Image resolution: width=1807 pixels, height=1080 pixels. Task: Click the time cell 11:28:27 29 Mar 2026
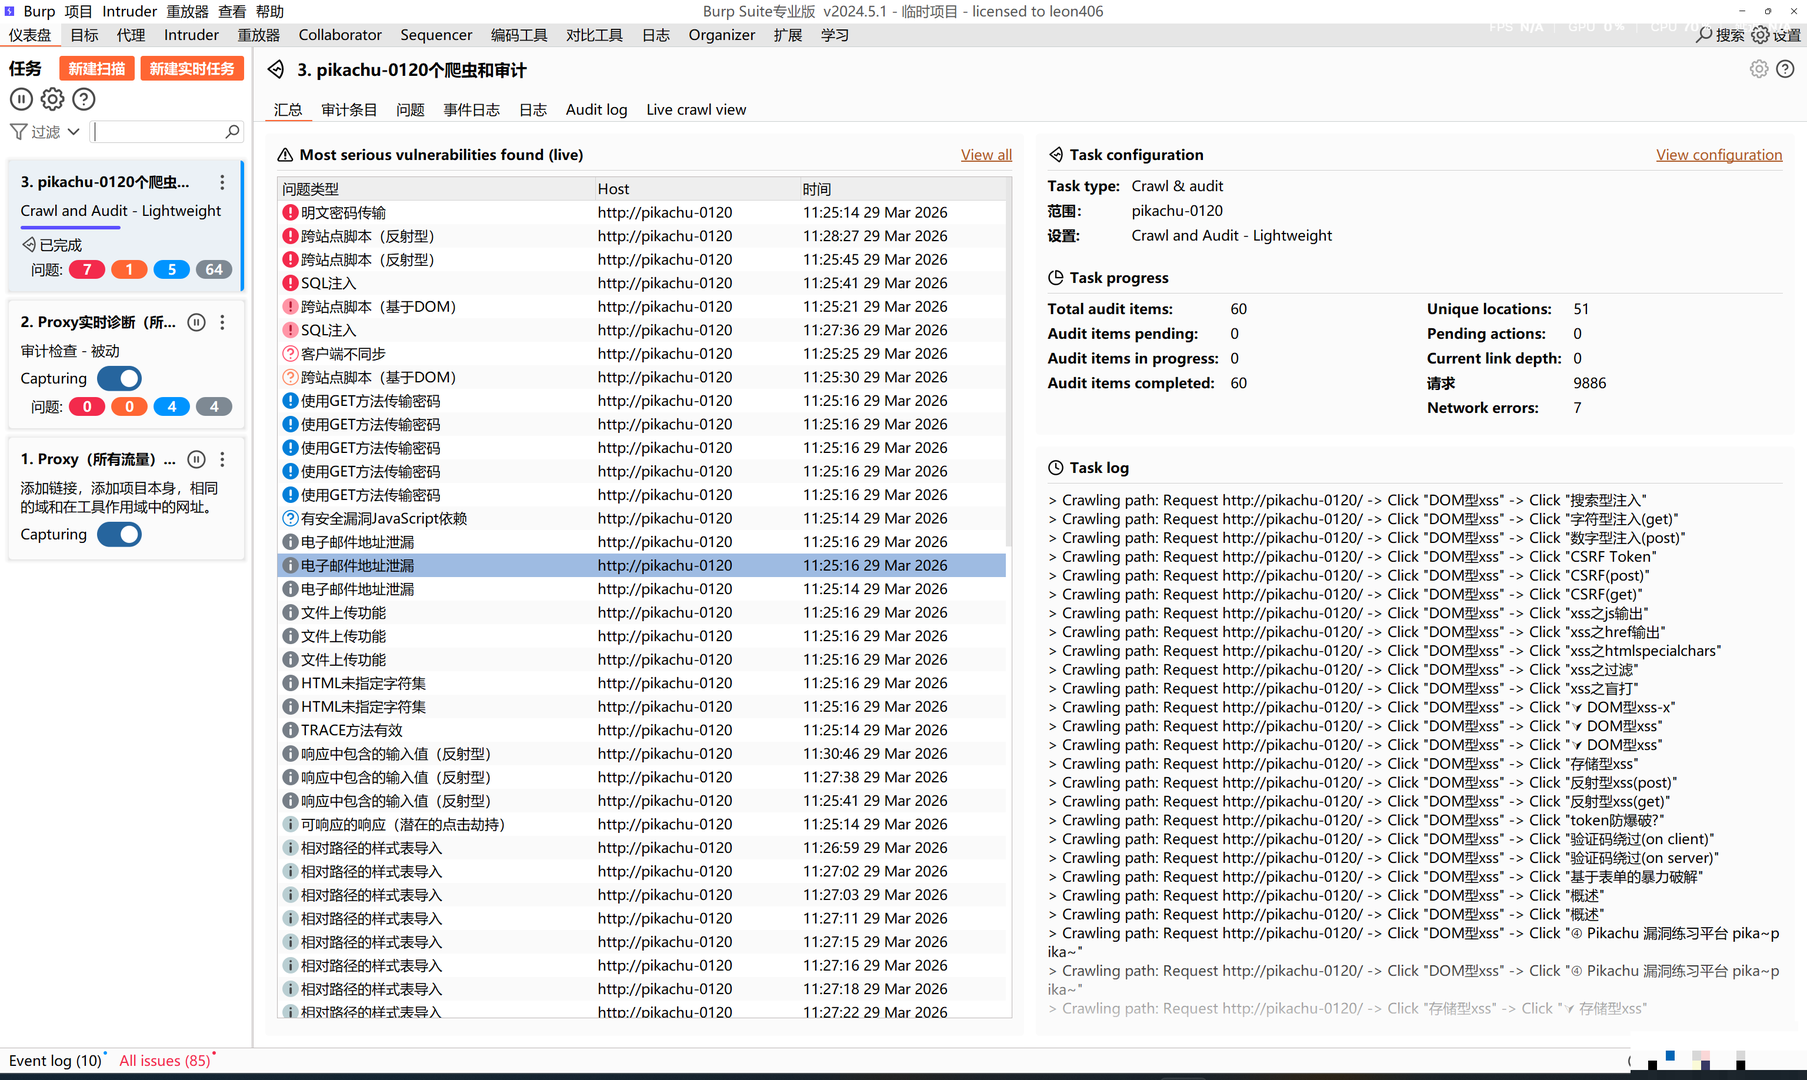coord(875,236)
